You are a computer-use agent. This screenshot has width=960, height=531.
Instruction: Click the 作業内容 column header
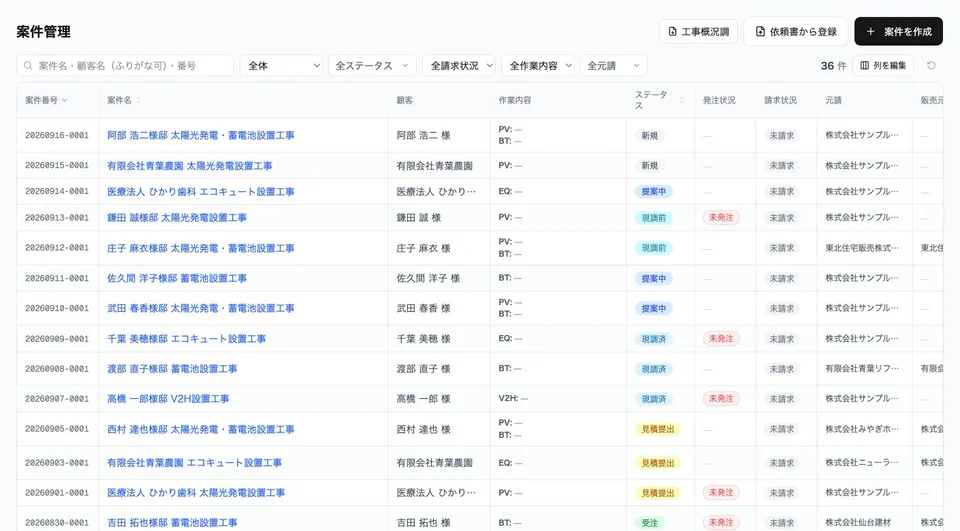[x=515, y=100]
